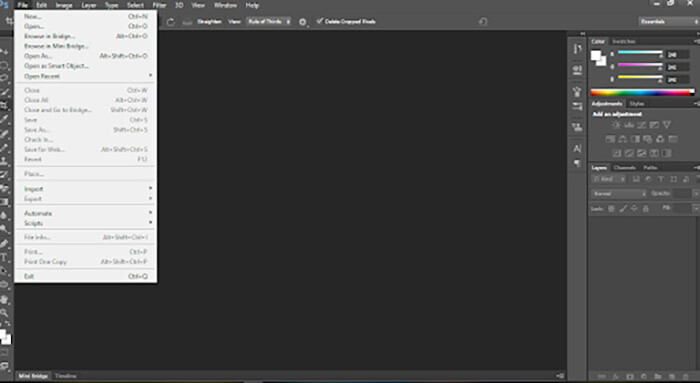Select the Hand tool

coord(4,300)
